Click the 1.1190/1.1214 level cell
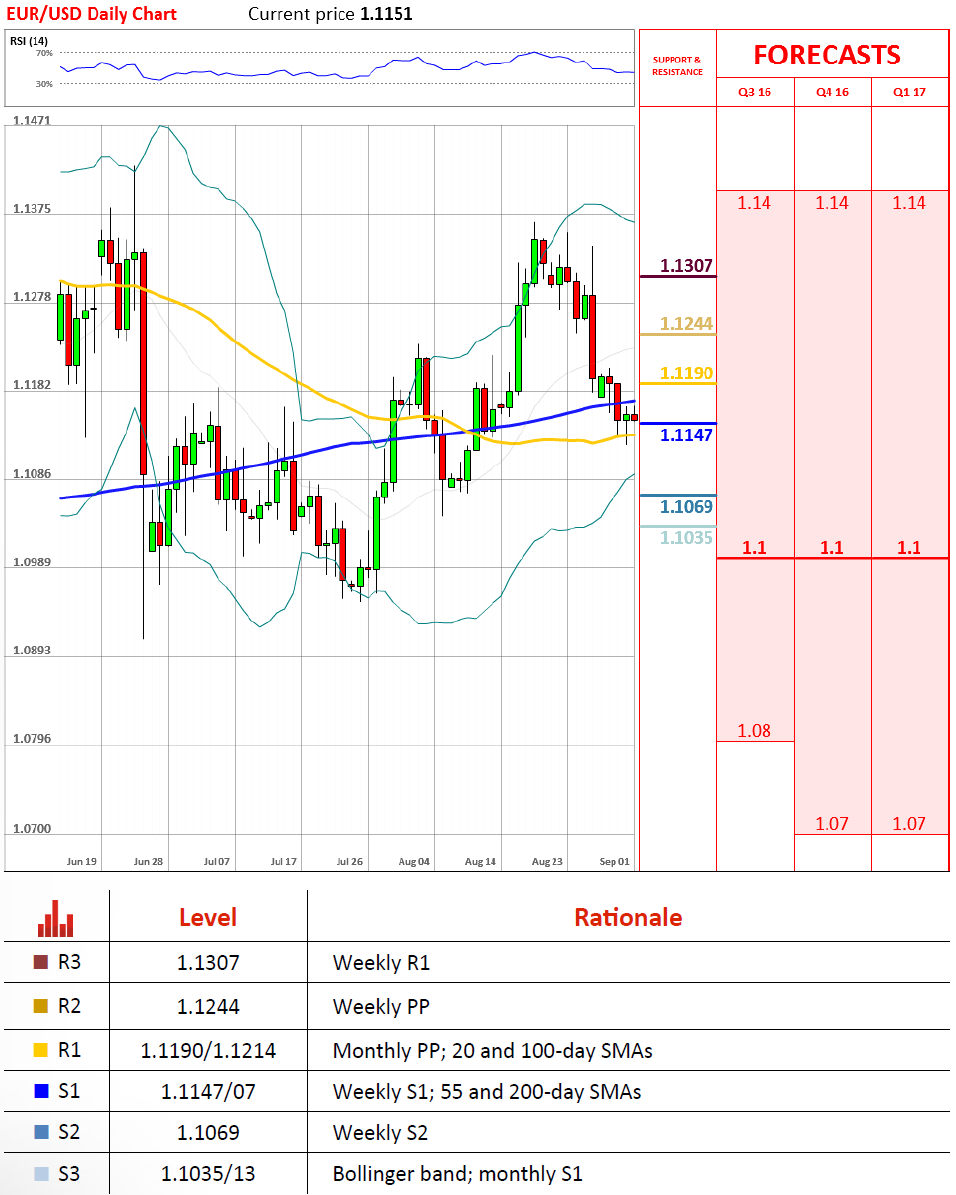 pos(208,1051)
